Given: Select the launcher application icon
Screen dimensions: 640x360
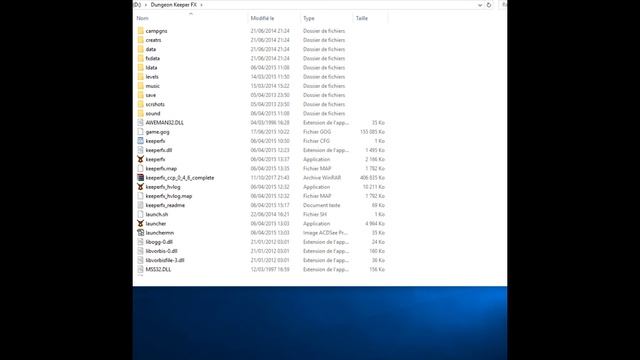Looking at the screenshot, I should click(140, 224).
